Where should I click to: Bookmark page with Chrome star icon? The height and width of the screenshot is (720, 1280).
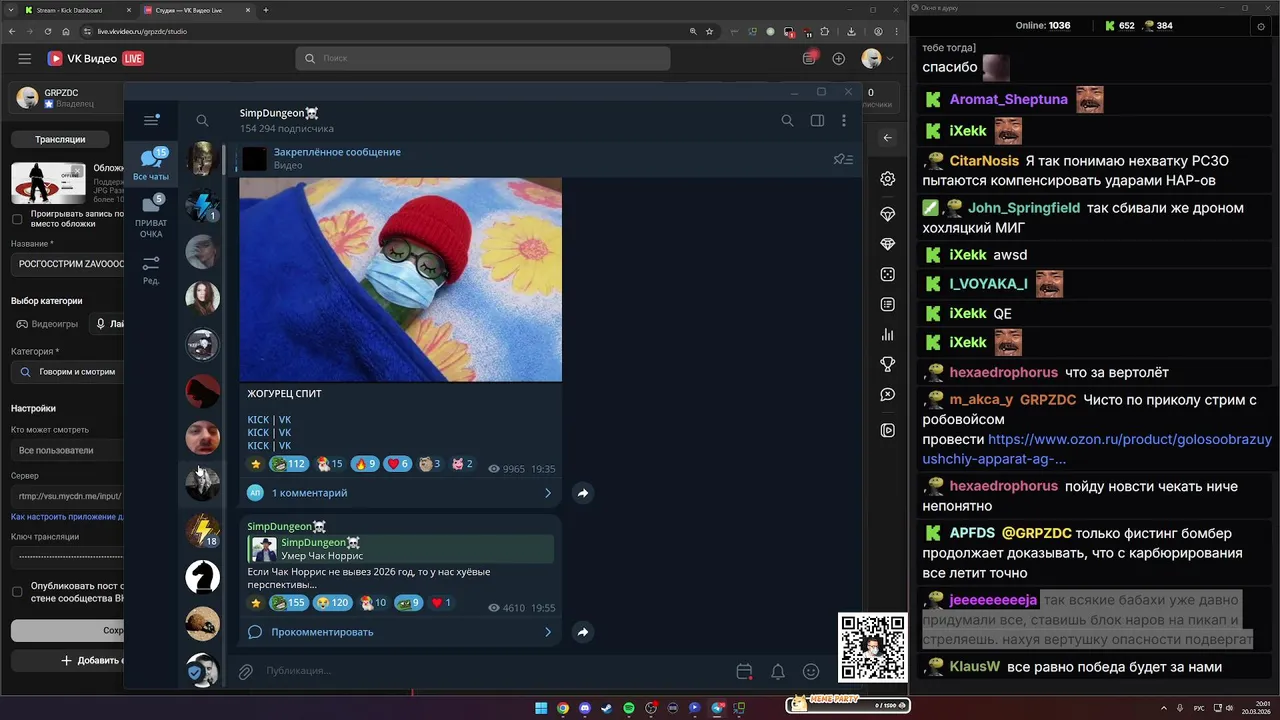(709, 31)
